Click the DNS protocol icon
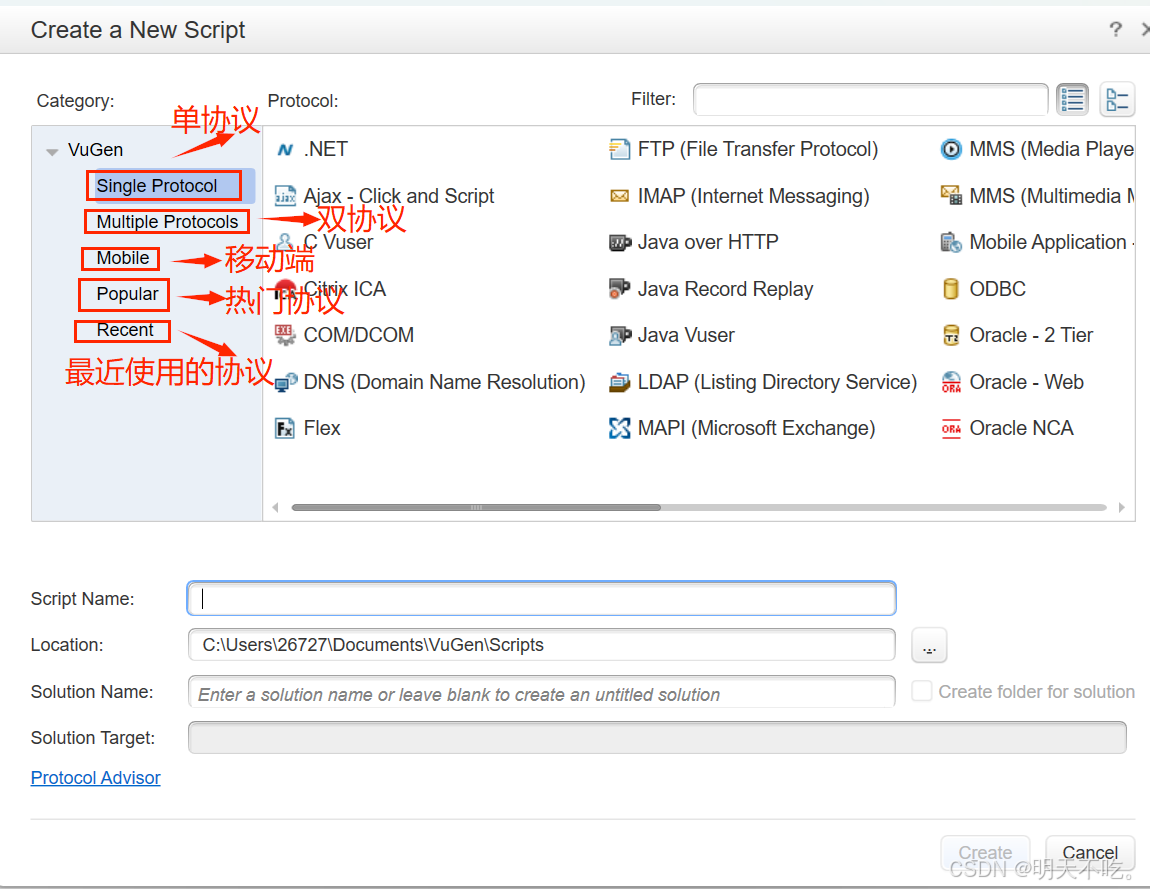 (x=285, y=382)
